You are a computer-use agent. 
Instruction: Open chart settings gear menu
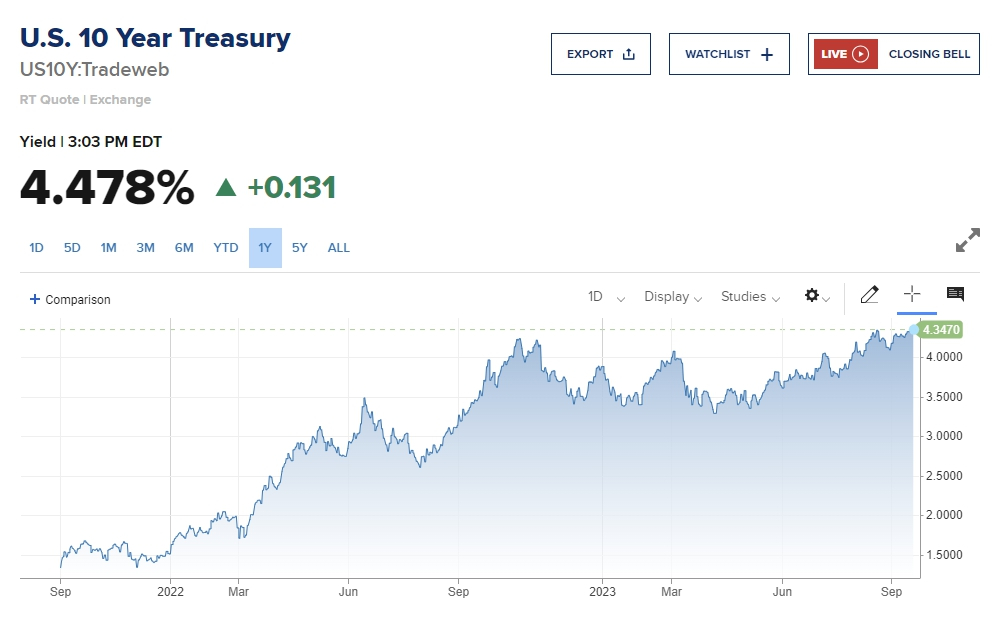pyautogui.click(x=814, y=296)
